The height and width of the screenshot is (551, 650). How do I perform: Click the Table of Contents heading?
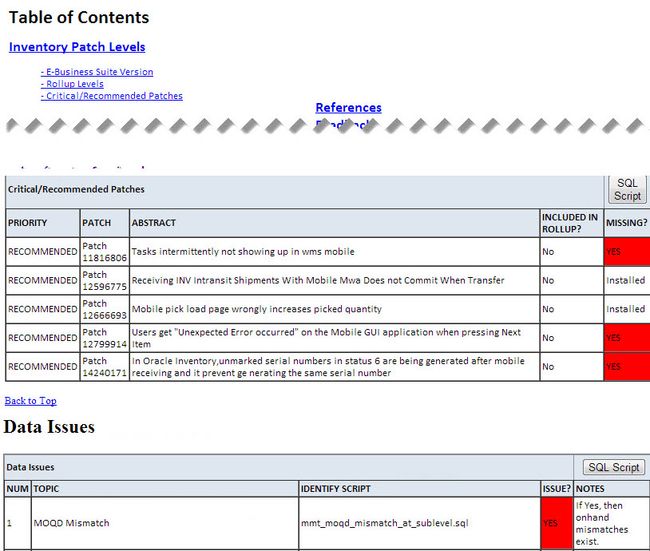79,17
